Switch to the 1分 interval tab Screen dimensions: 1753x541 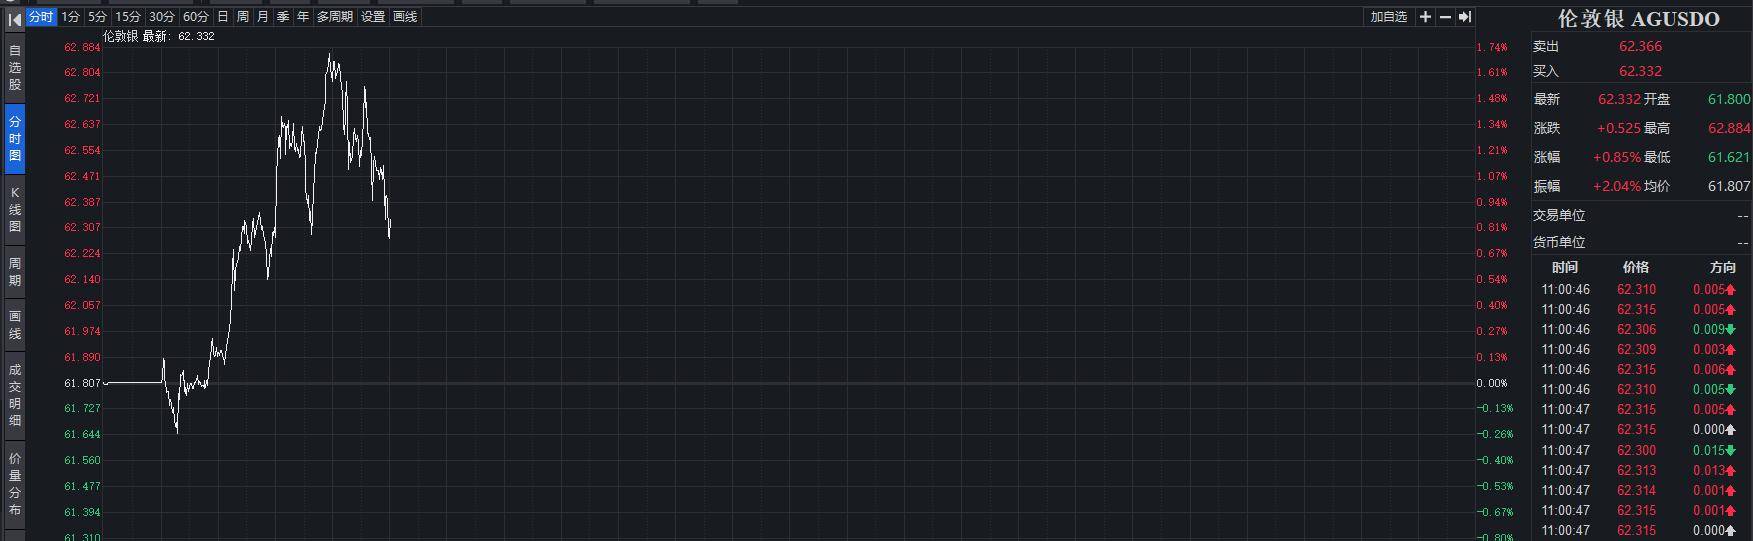70,17
